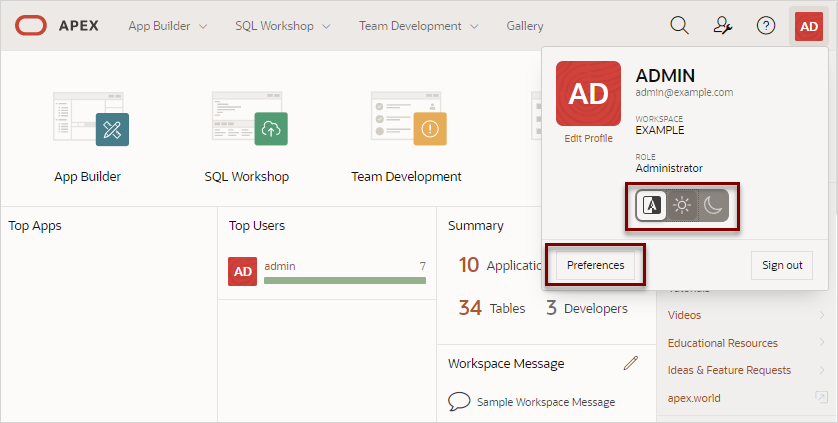838x423 pixels.
Task: Switch to light theme mode
Action: [x=682, y=205]
